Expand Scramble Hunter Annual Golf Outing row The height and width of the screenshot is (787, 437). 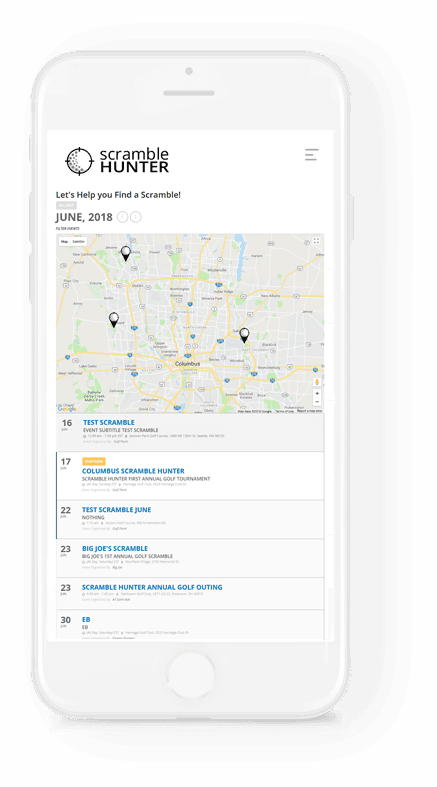[x=190, y=594]
